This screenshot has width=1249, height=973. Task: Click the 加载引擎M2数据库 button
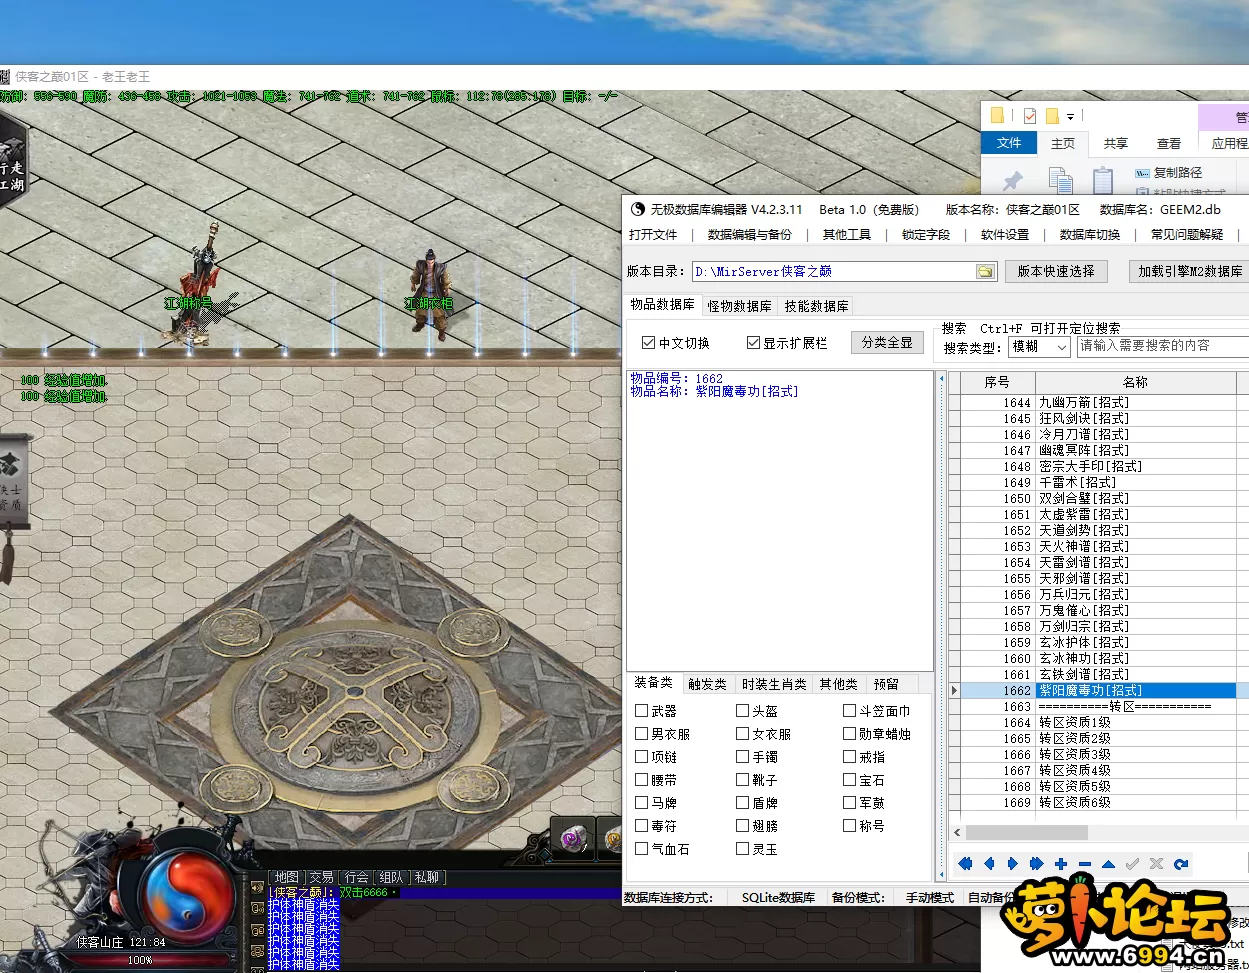(1189, 271)
